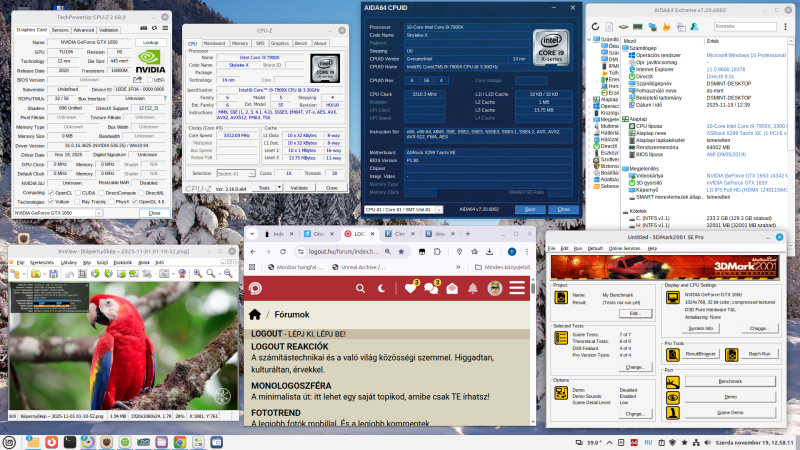Open the CPU core selector dropdown in AIDA64 CPUID

click(x=438, y=210)
